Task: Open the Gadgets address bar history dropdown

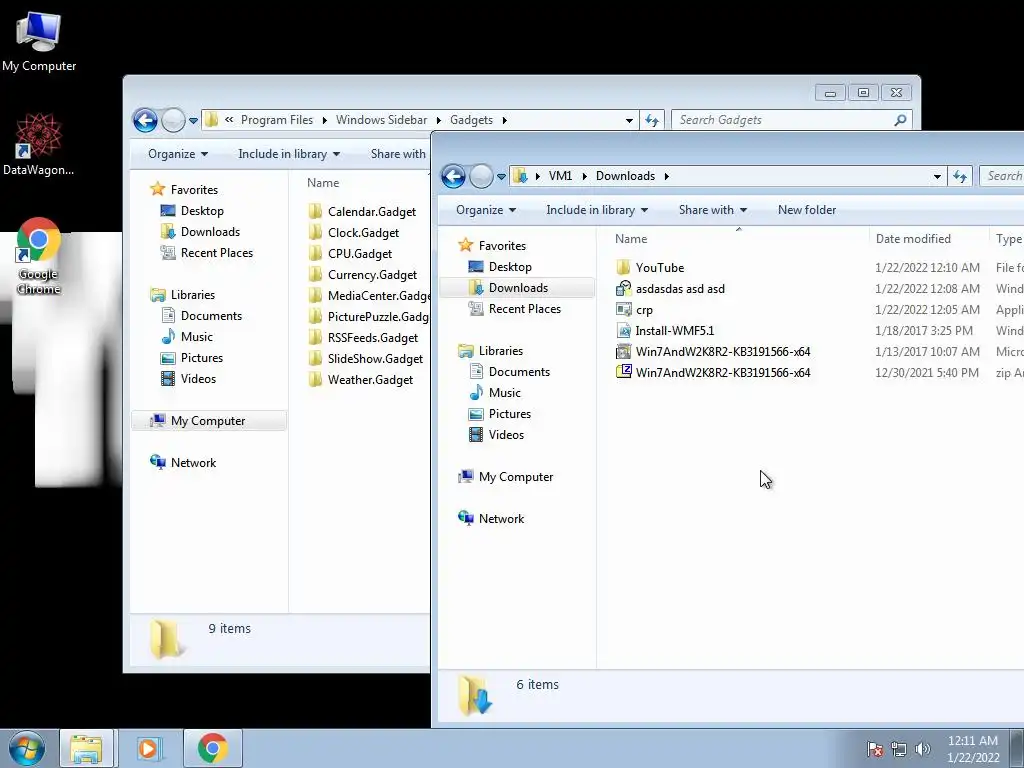Action: click(x=629, y=120)
